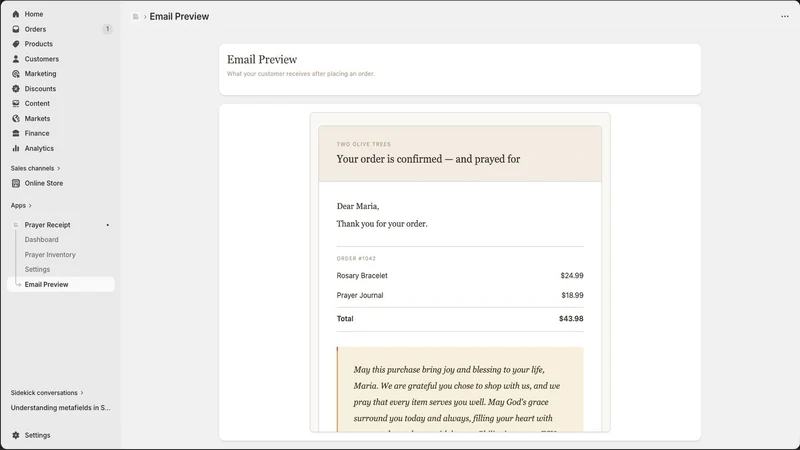The image size is (800, 450).
Task: Select Email Preview in the sidebar
Action: (61, 284)
